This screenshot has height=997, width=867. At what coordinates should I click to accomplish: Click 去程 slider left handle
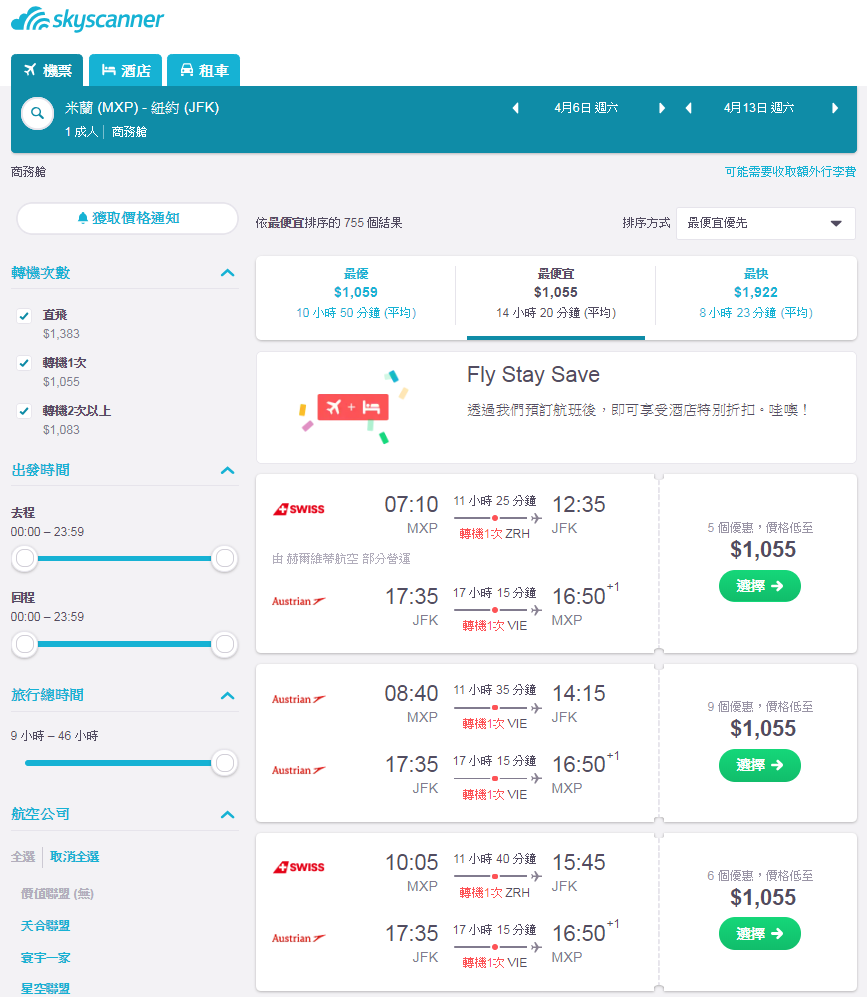click(x=25, y=558)
